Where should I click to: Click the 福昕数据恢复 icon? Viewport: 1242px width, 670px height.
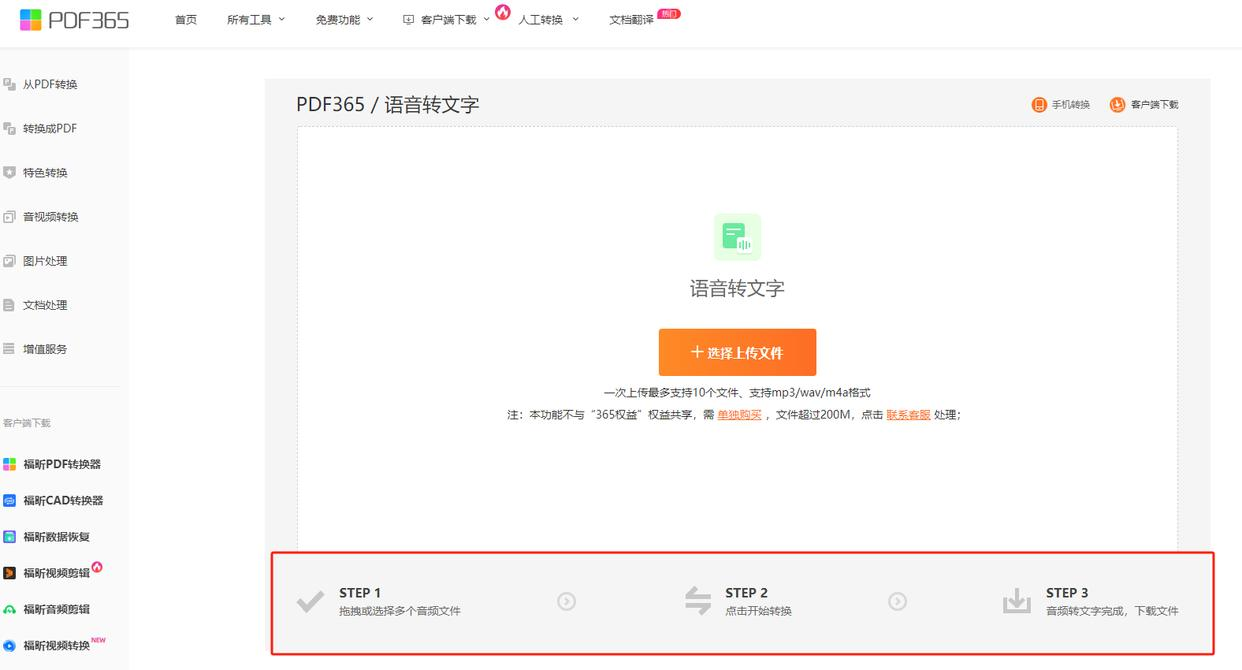click(10, 537)
